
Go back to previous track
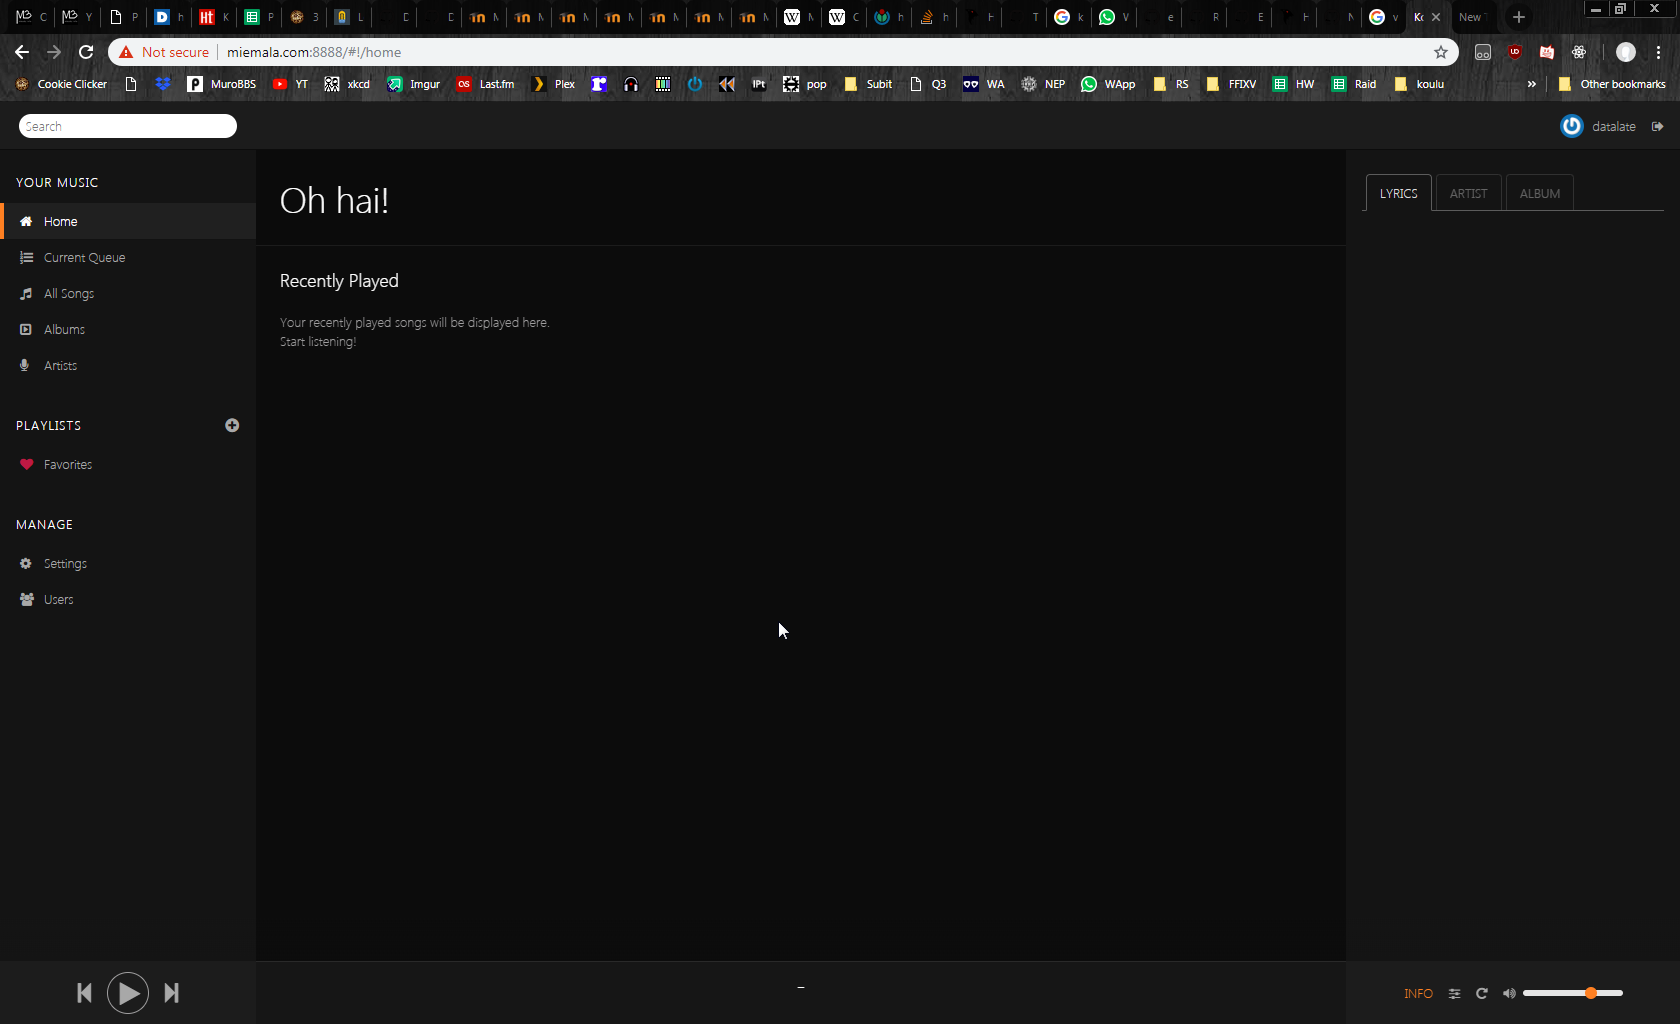85,993
